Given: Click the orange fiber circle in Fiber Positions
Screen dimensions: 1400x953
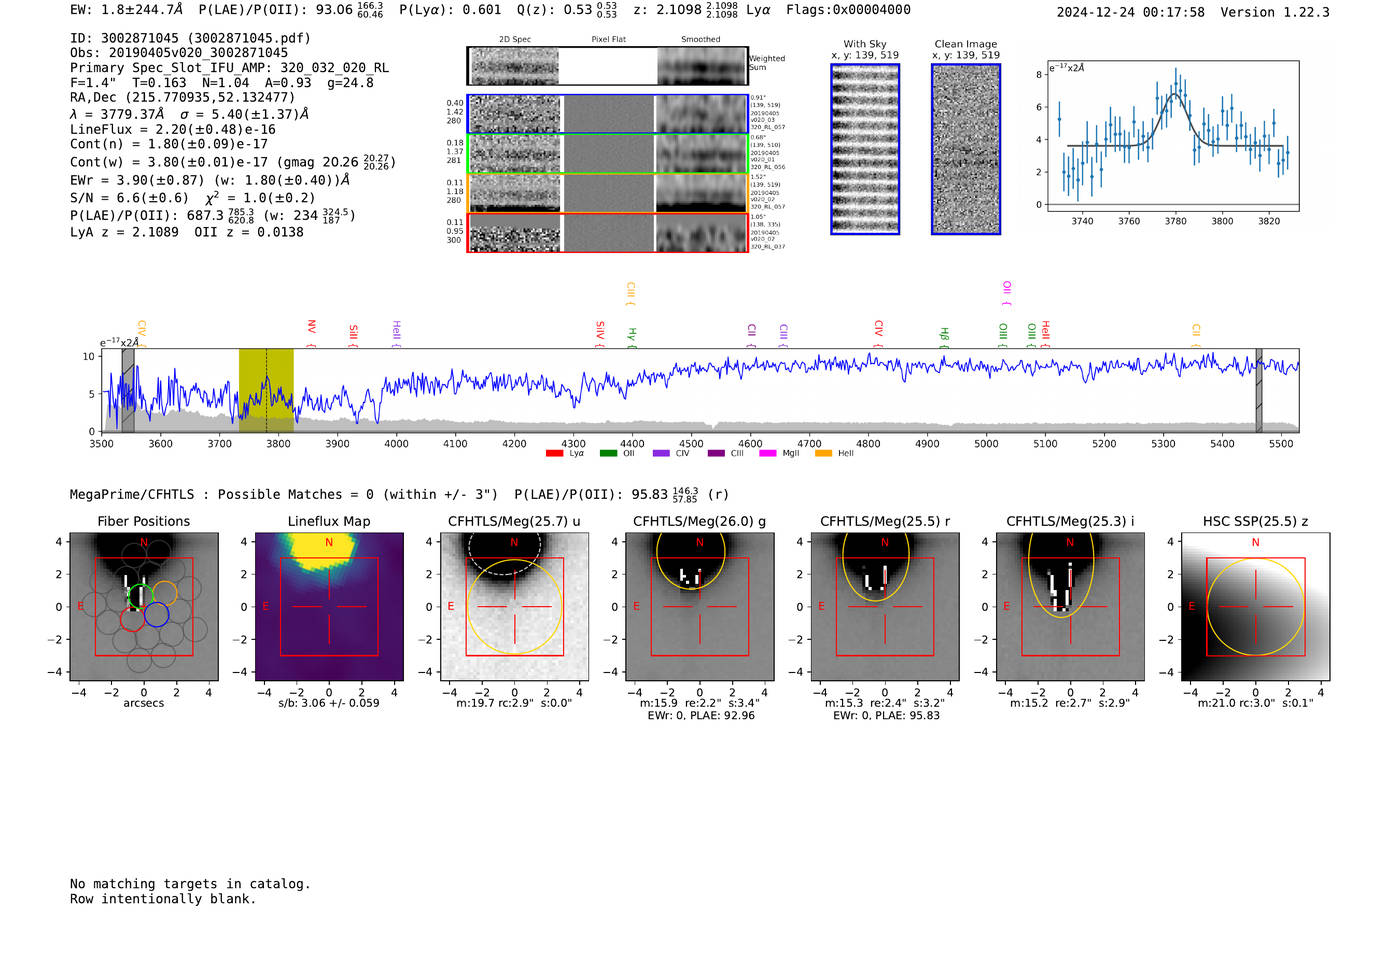Looking at the screenshot, I should (165, 593).
